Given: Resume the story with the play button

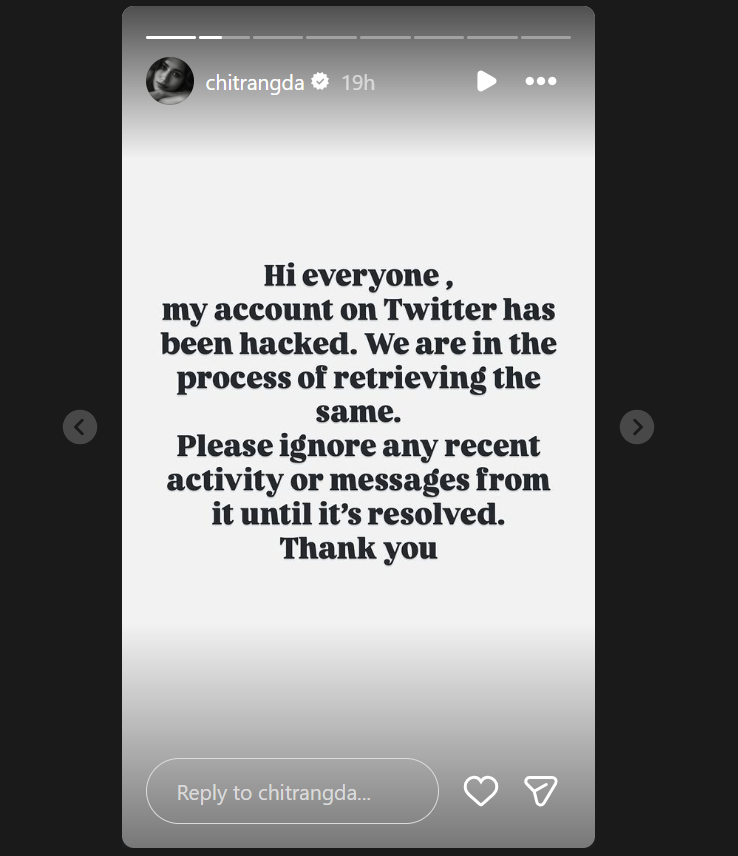Looking at the screenshot, I should click(486, 81).
